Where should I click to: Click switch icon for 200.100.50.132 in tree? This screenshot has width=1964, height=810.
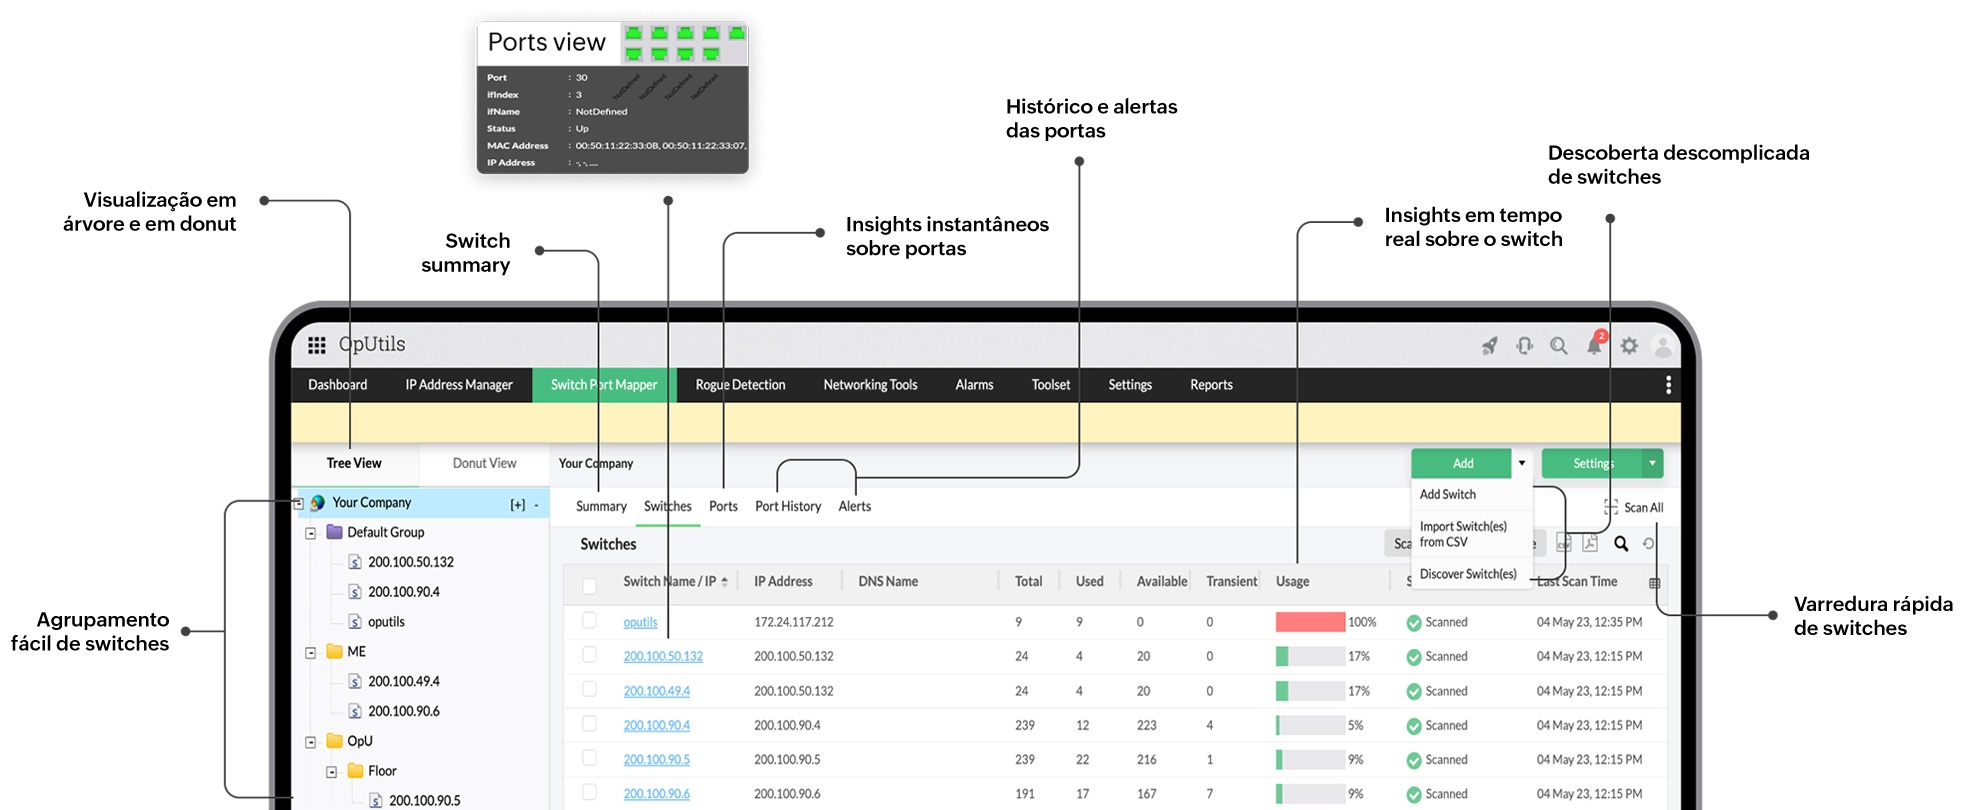click(x=355, y=562)
